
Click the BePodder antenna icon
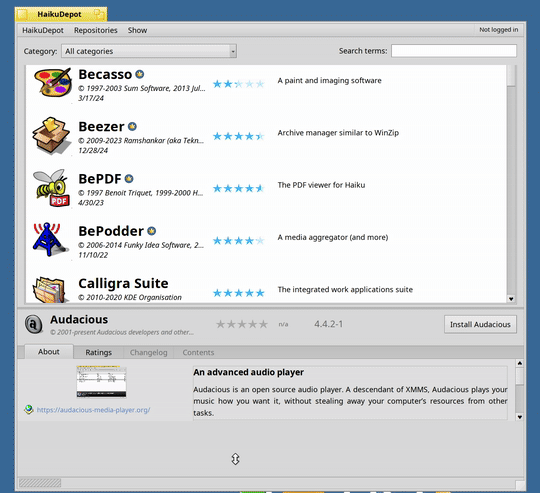51,240
